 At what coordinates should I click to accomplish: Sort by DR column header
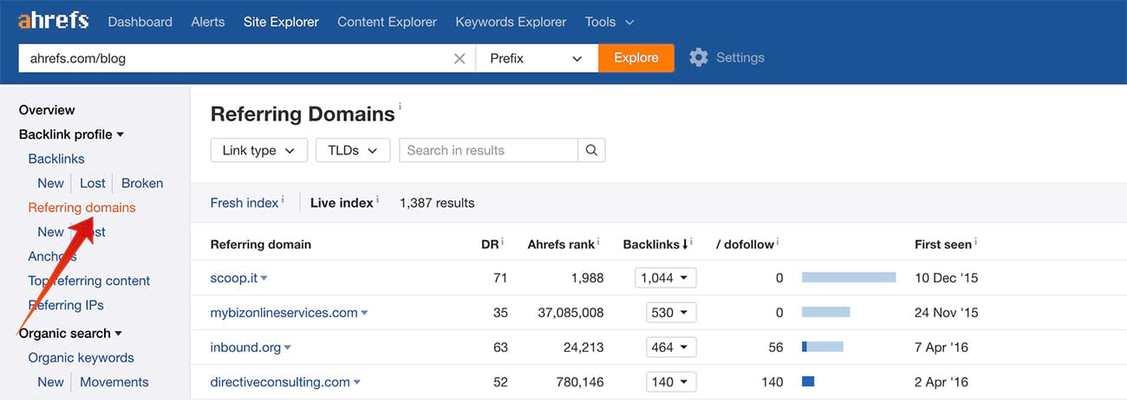pyautogui.click(x=489, y=244)
